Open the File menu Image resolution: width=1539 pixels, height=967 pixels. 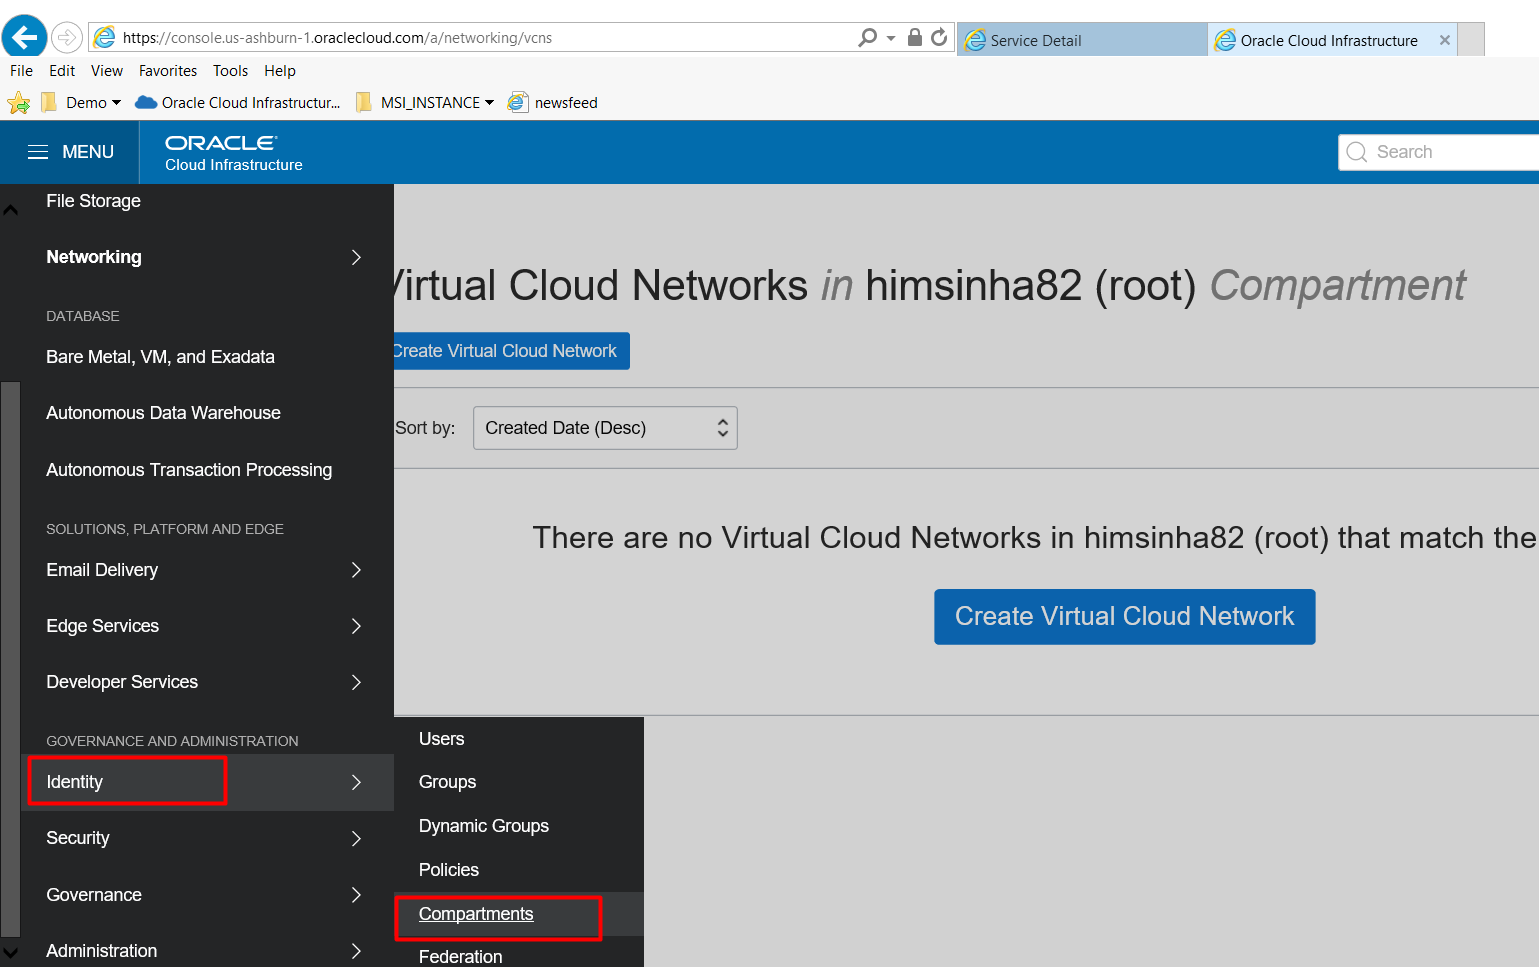click(x=21, y=71)
